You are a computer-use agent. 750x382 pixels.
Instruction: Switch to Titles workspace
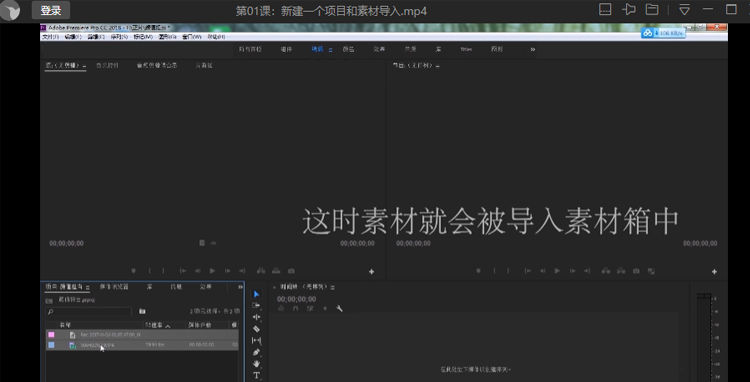click(x=466, y=49)
